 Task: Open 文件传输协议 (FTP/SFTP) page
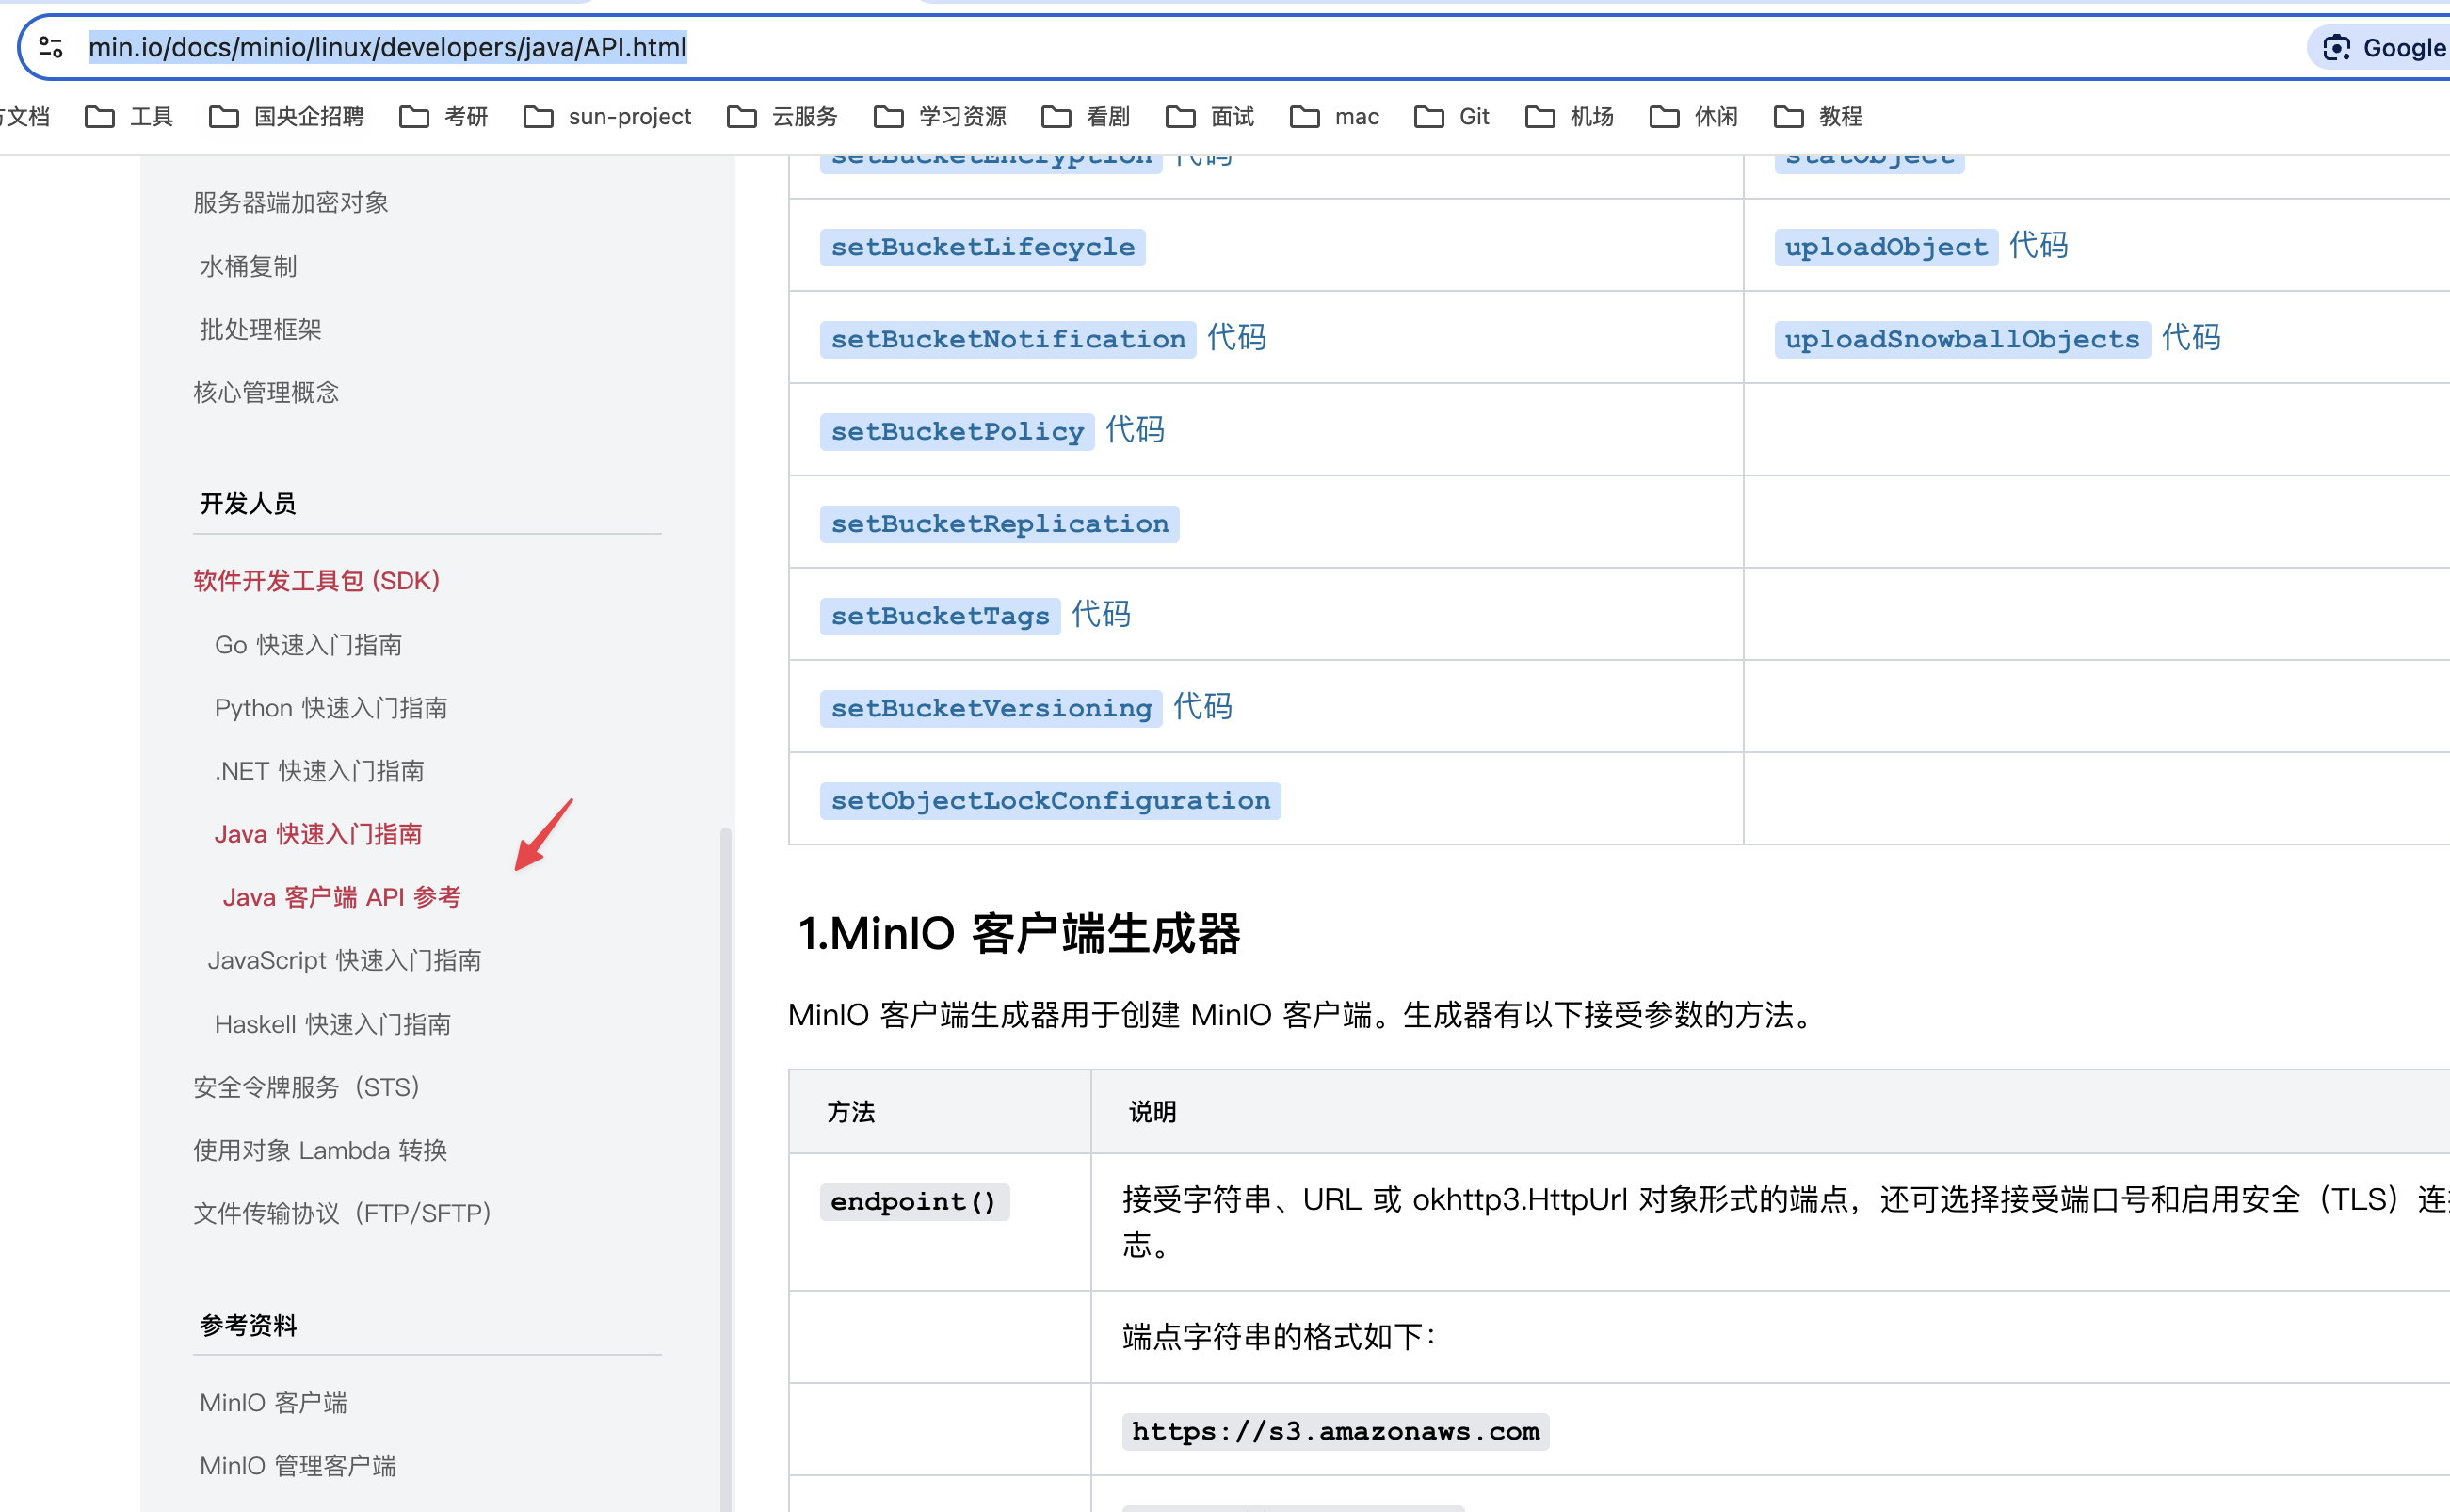click(x=345, y=1213)
